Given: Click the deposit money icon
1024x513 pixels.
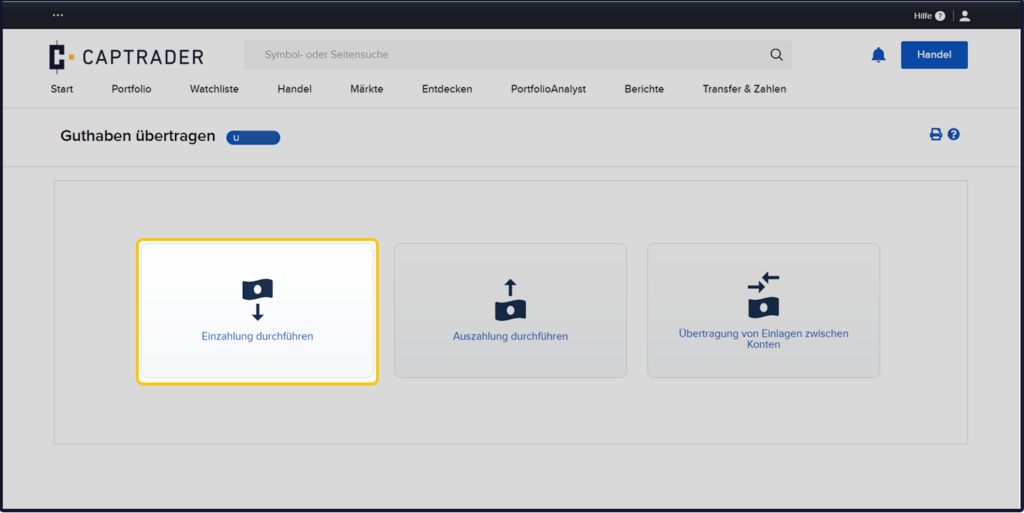Looking at the screenshot, I should 257,299.
